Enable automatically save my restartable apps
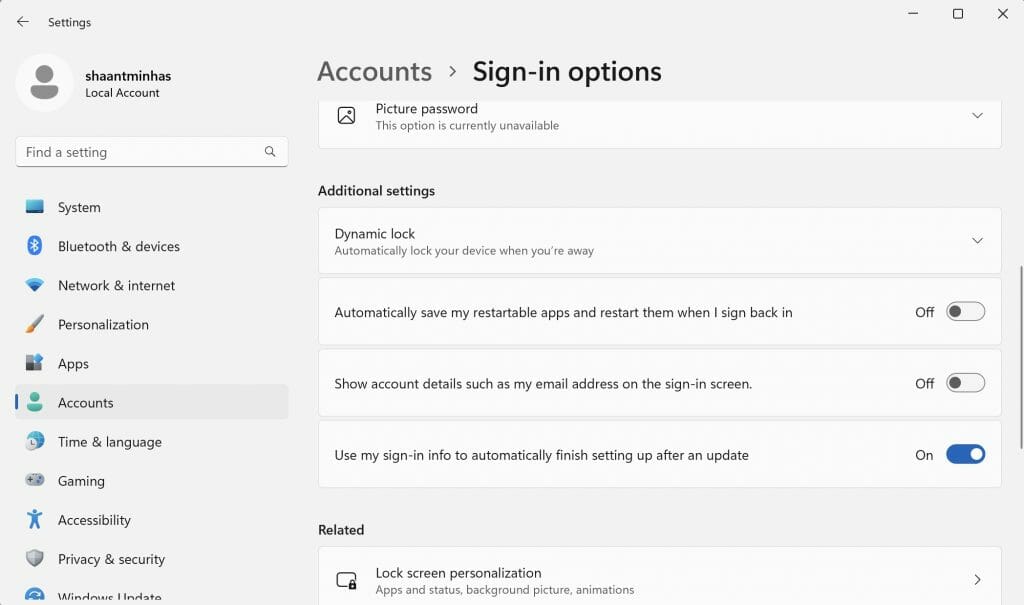1024x605 pixels. [x=964, y=311]
